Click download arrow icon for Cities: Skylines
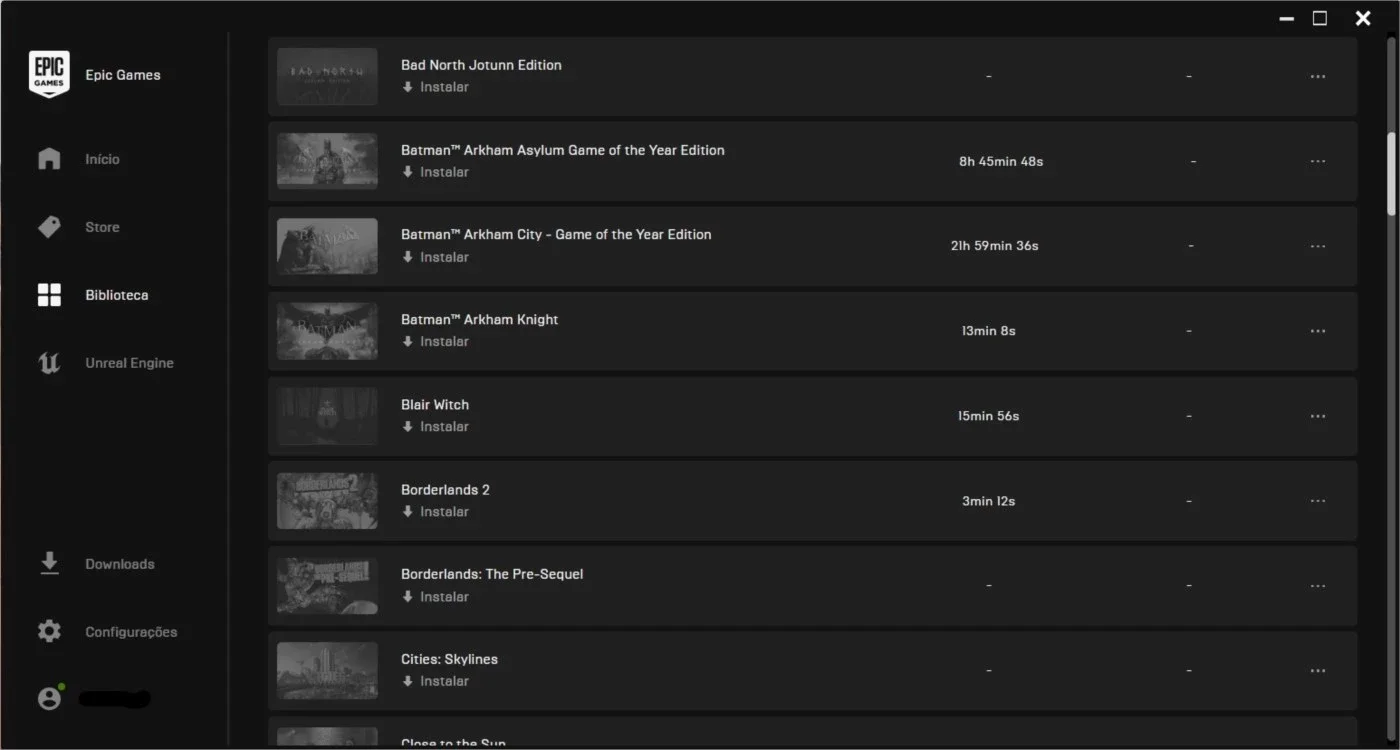Screen dimensions: 1400x750 (407, 681)
